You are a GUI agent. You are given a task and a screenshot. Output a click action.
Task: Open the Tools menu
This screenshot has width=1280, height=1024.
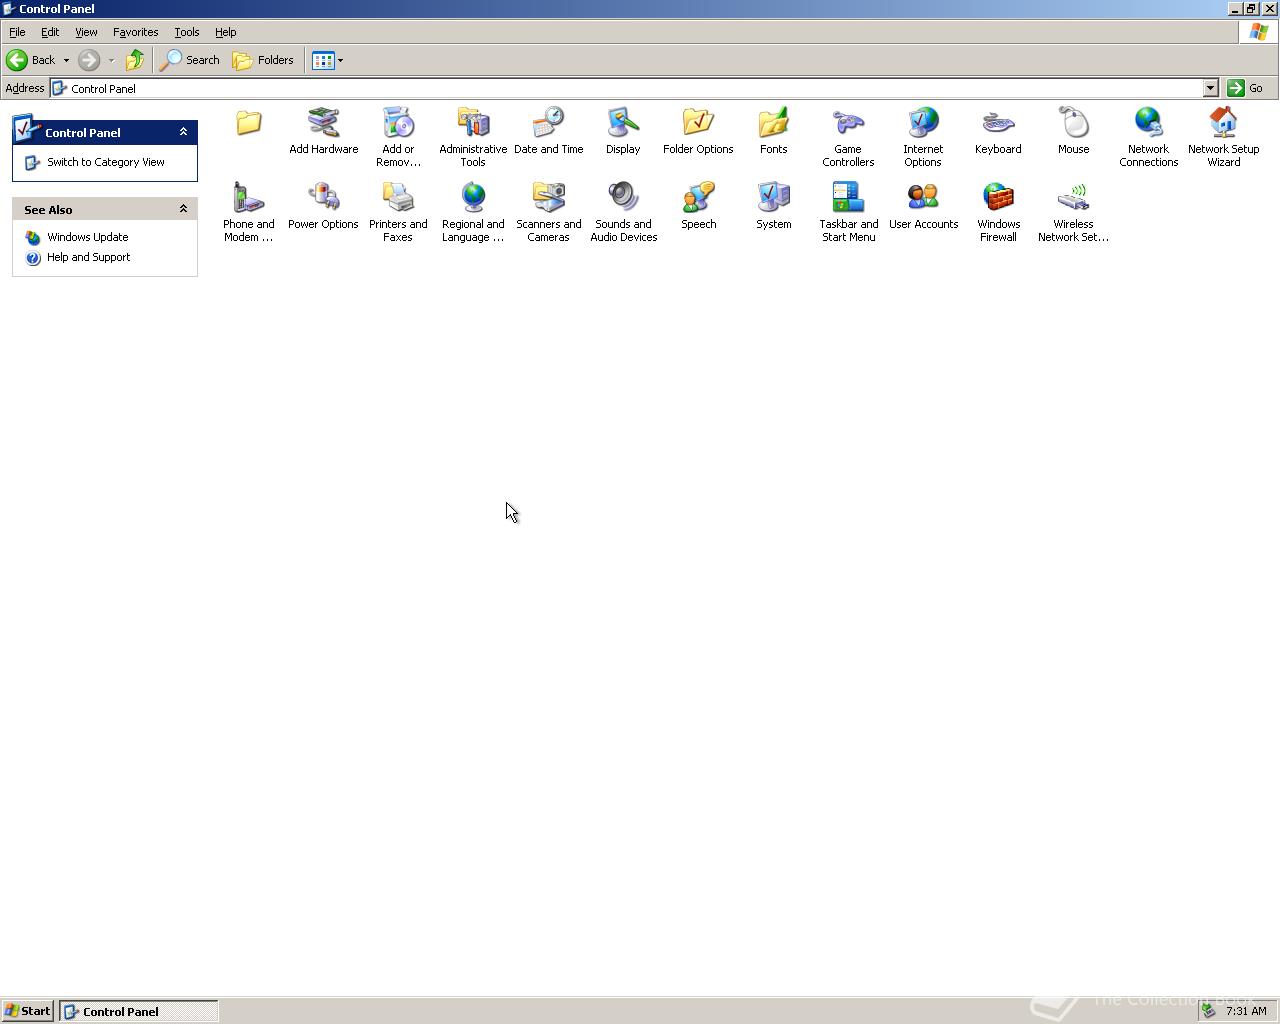187,32
